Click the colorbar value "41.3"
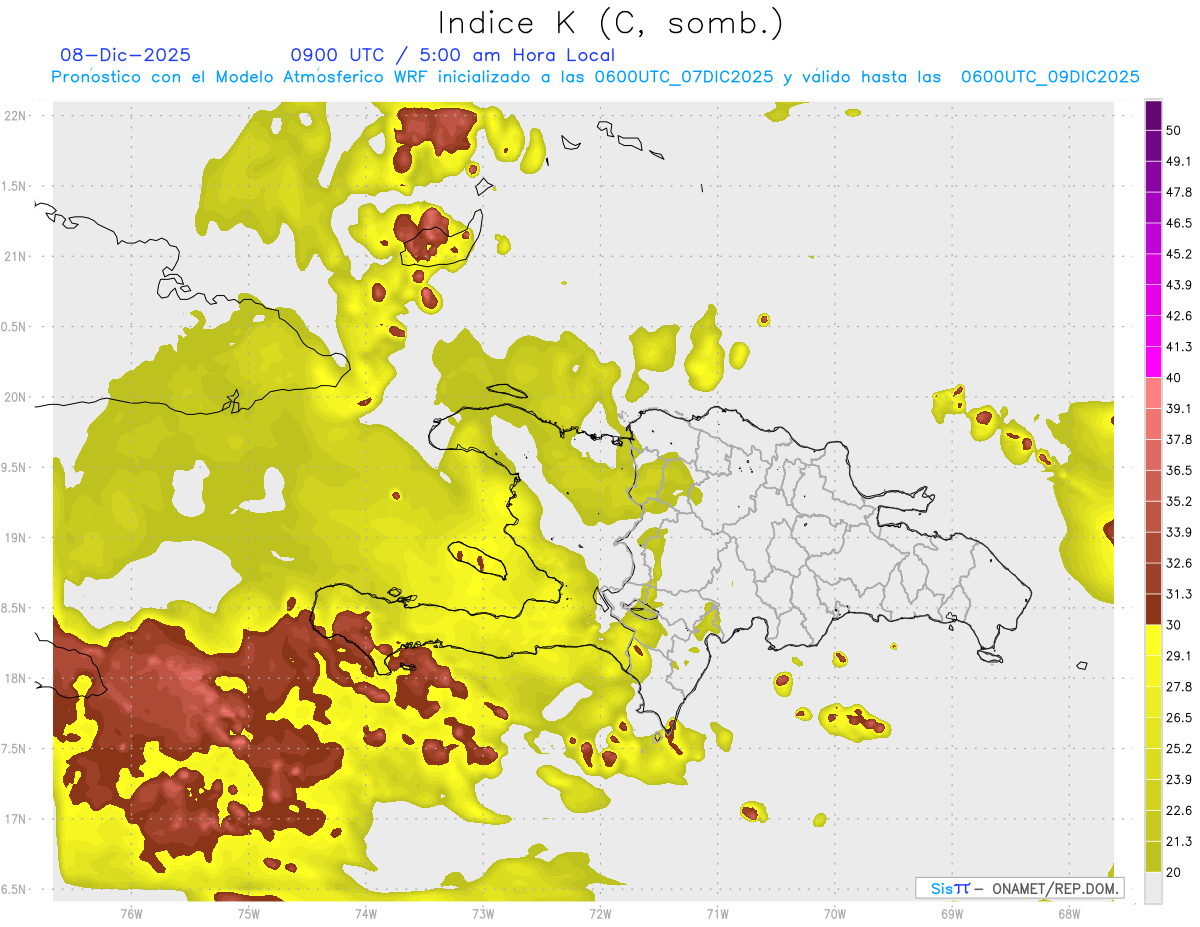 tap(1179, 347)
